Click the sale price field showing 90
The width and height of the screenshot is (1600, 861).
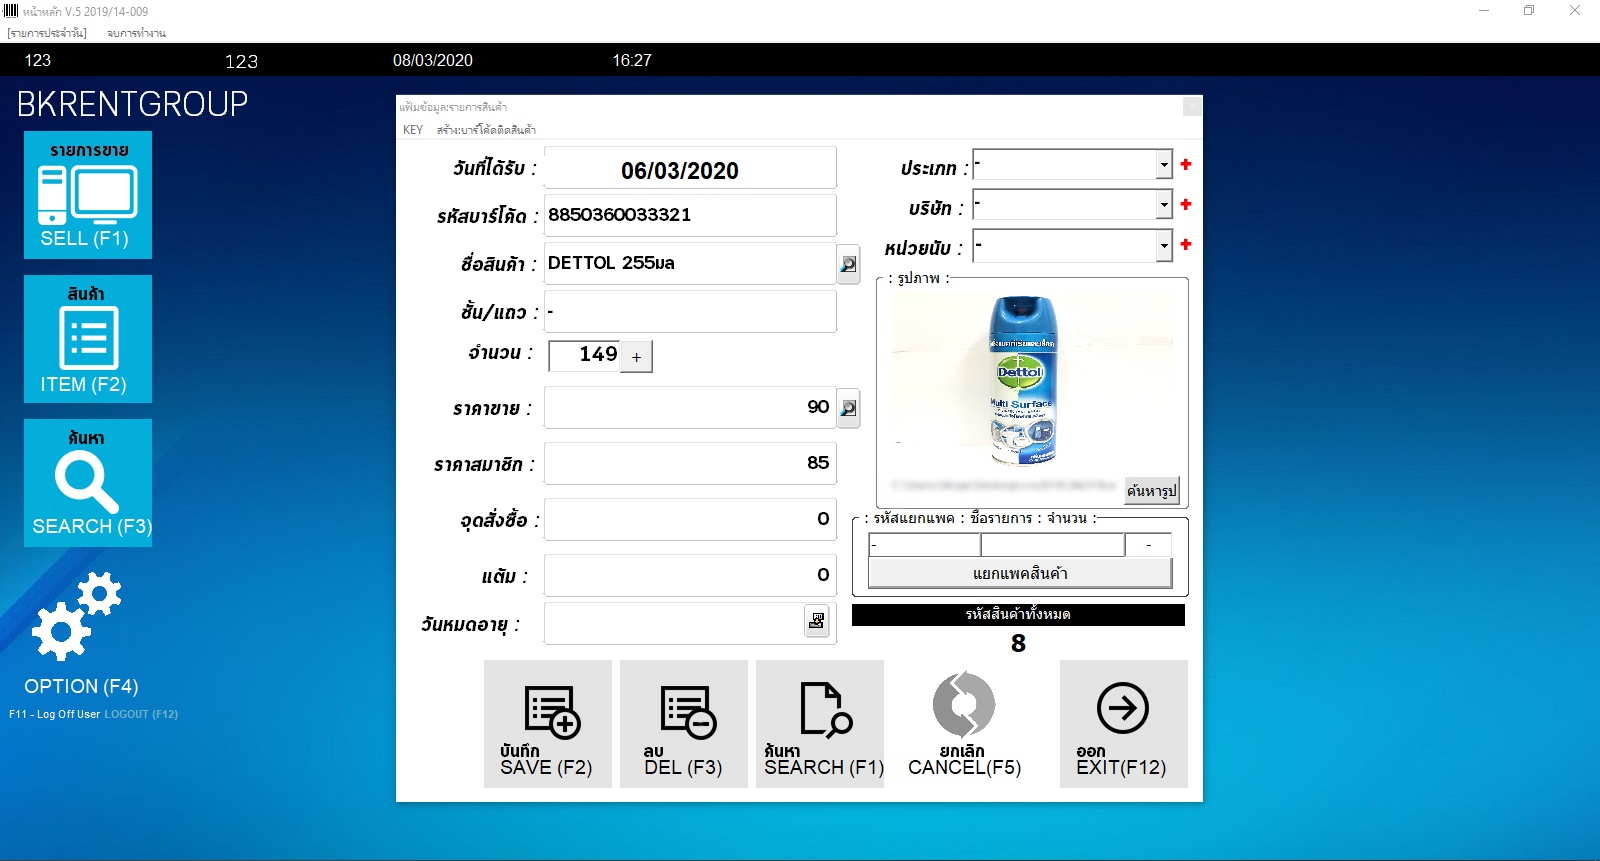tap(690, 407)
